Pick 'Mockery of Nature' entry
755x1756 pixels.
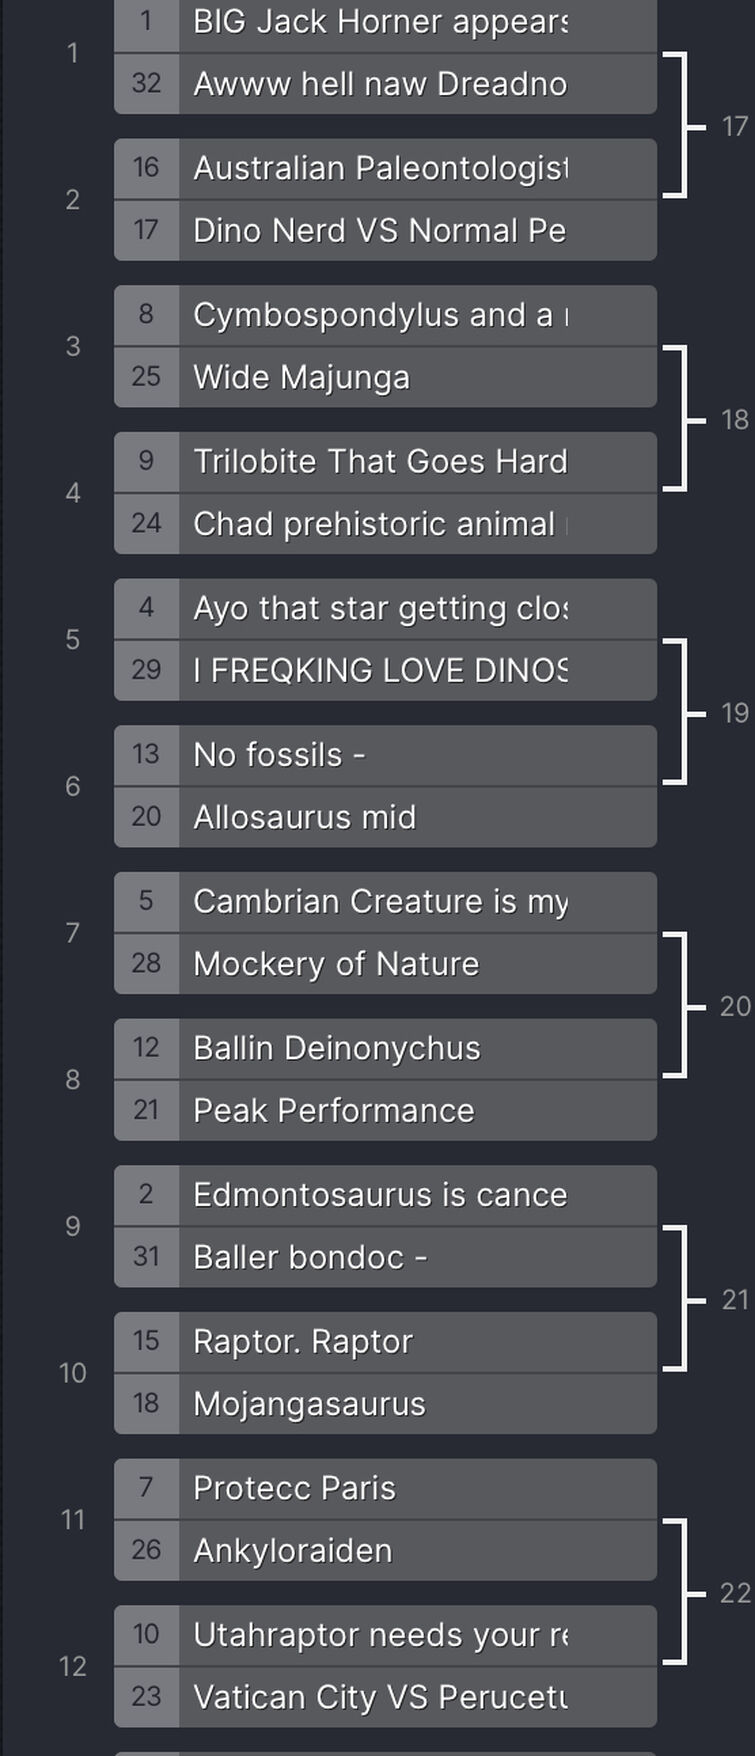385,964
